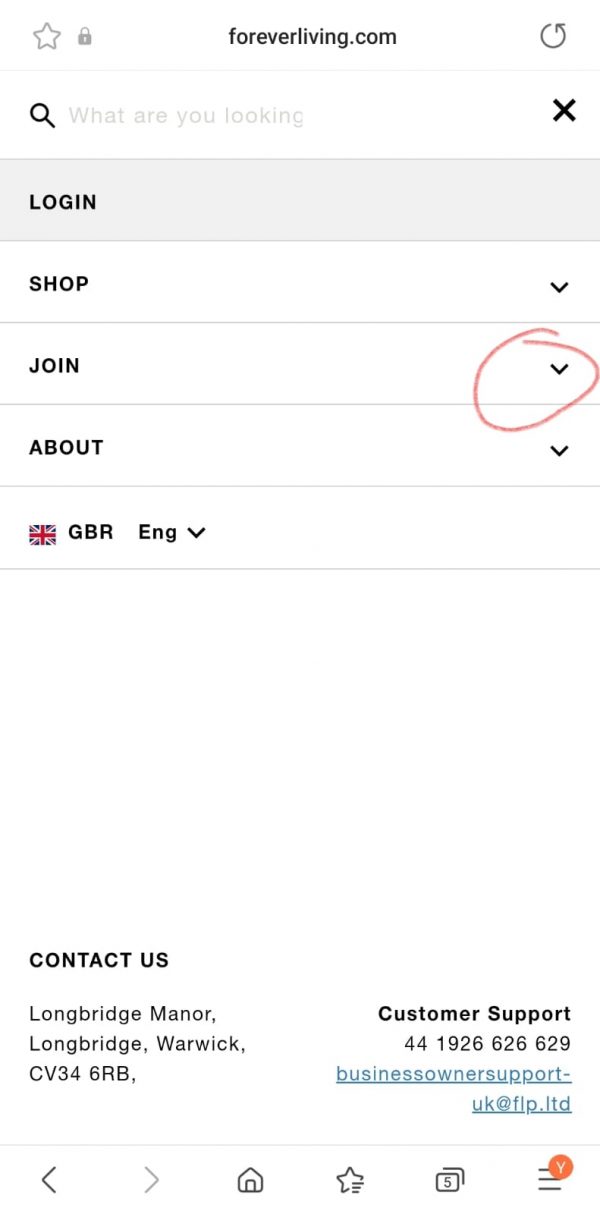Open the browser home page icon

[x=250, y=1181]
